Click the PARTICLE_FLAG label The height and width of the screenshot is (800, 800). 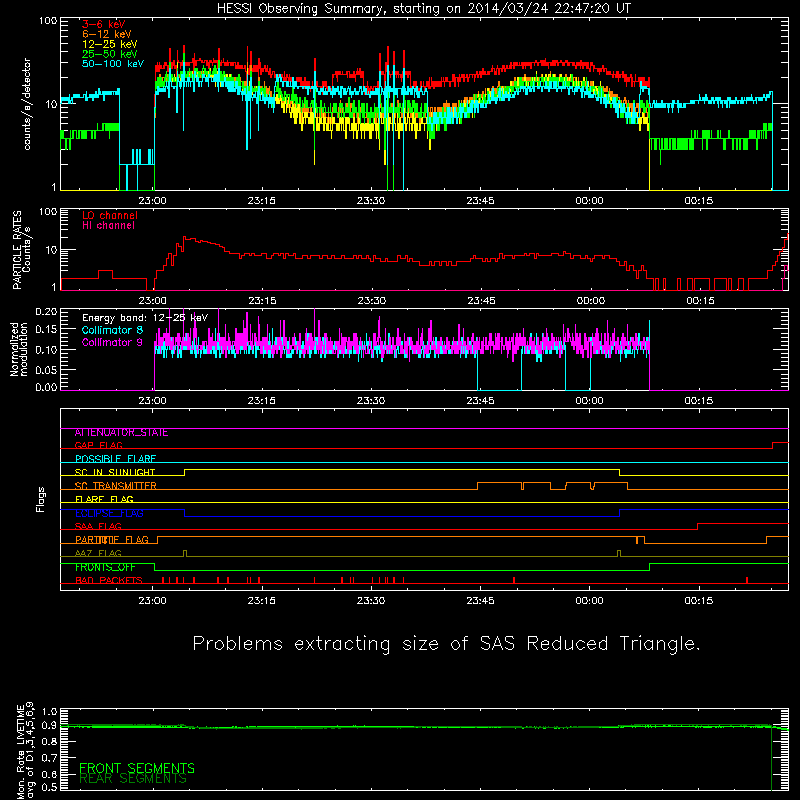tap(112, 540)
